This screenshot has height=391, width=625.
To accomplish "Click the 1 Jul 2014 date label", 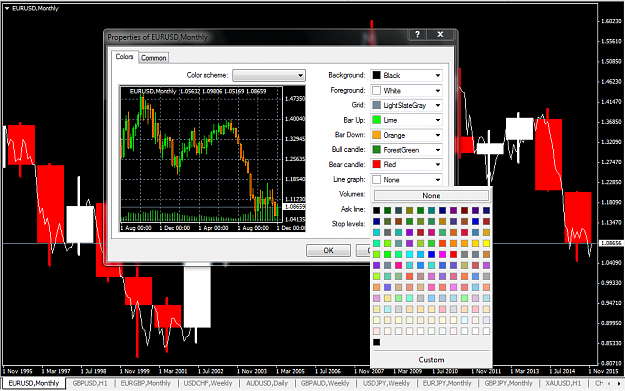I will point(563,371).
